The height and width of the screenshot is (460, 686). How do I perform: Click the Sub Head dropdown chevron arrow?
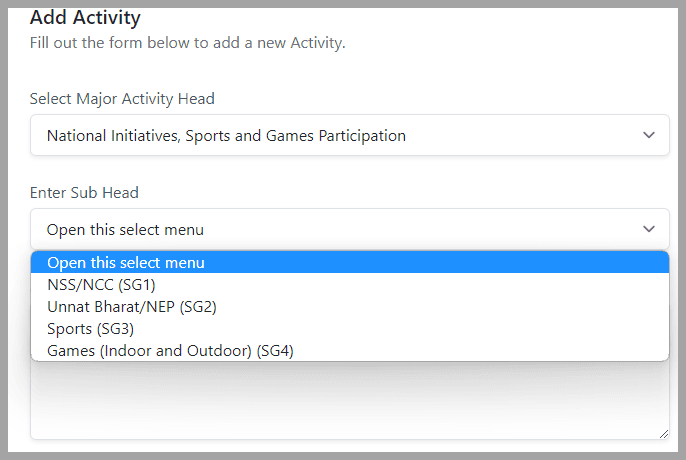[648, 229]
